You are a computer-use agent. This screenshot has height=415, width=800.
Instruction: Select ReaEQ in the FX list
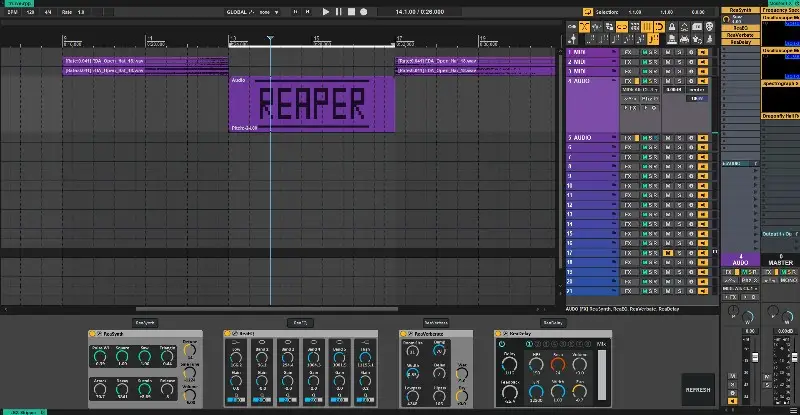740,28
